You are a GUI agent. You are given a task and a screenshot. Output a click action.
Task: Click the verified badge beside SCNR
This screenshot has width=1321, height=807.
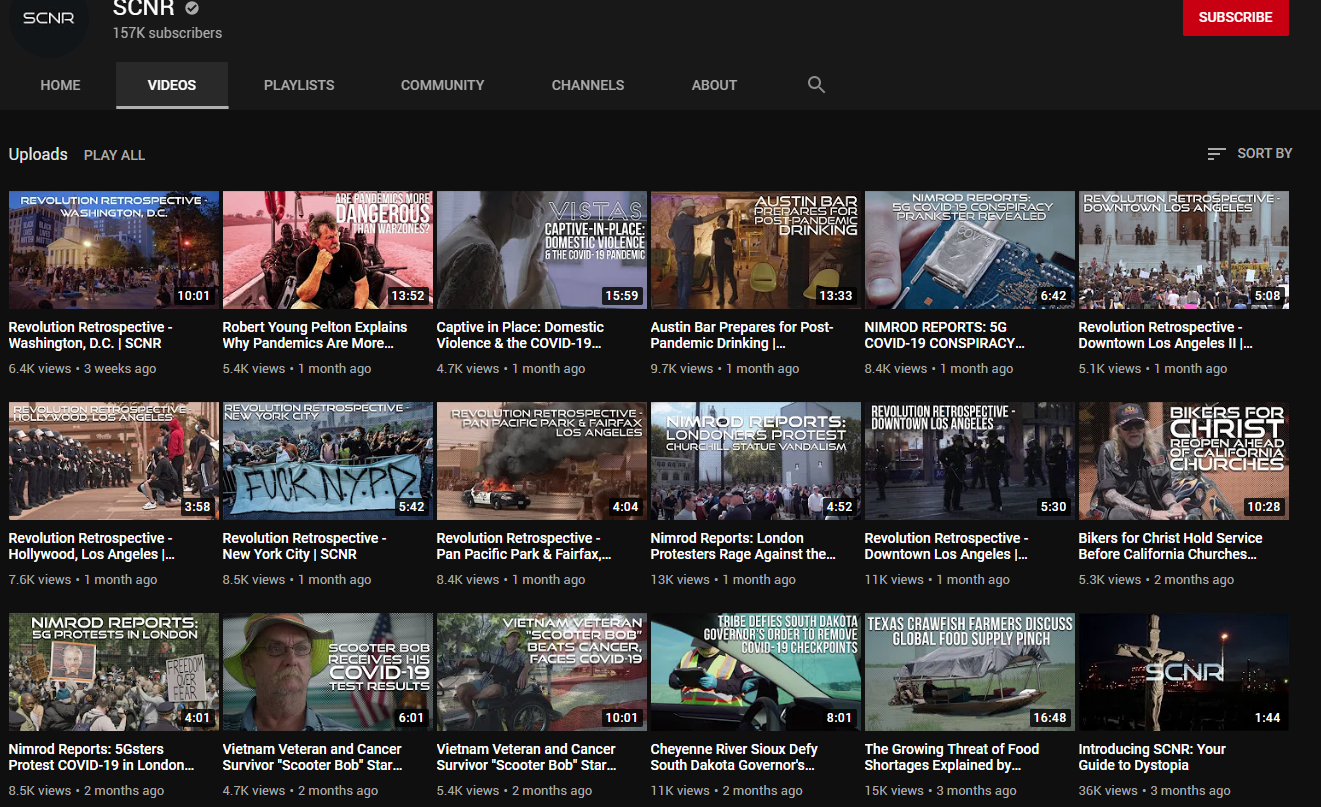tap(192, 9)
